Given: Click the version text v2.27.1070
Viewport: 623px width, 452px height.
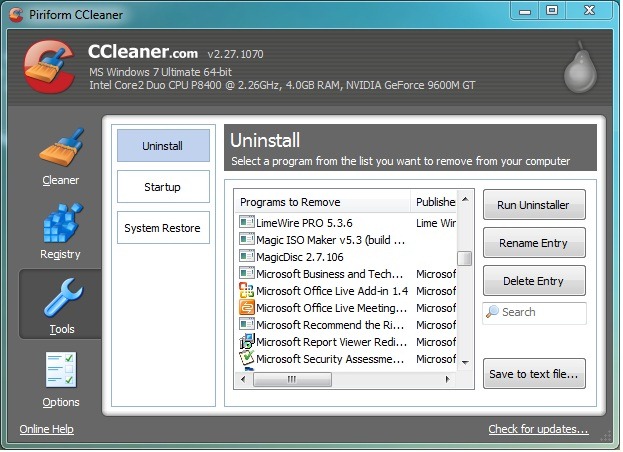Looking at the screenshot, I should 235,54.
